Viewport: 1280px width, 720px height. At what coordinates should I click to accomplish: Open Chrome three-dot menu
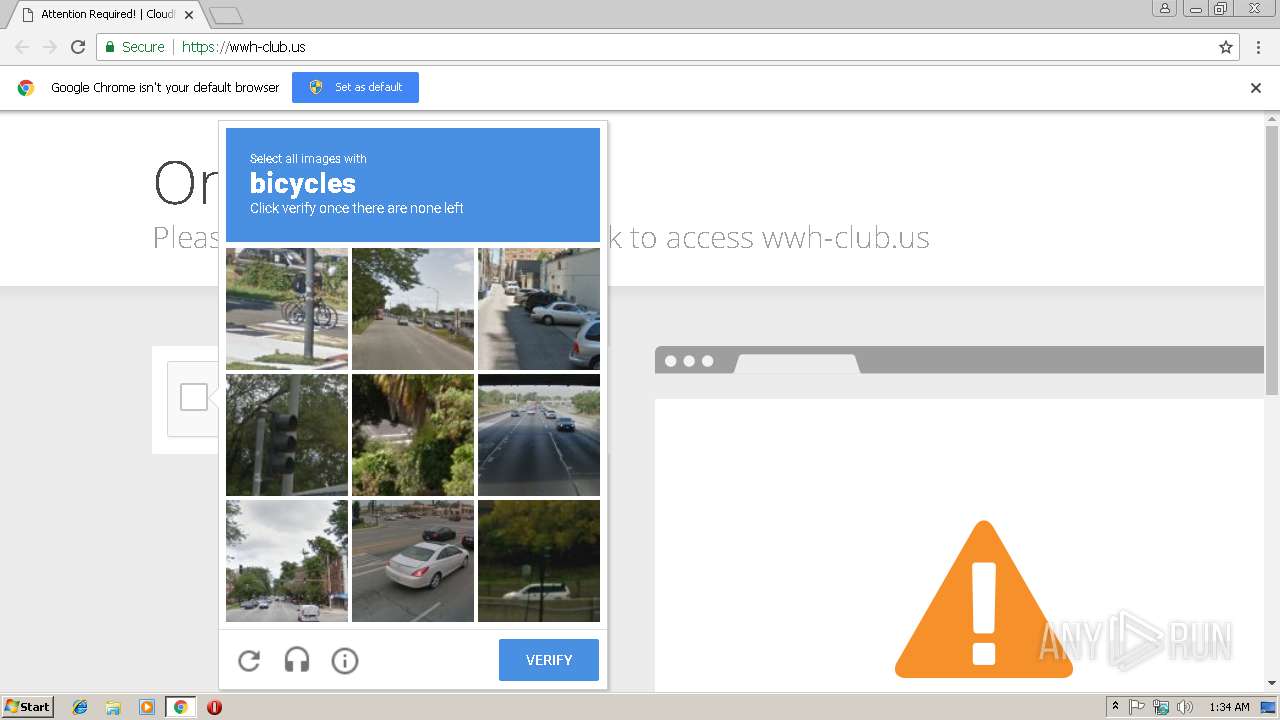point(1258,47)
